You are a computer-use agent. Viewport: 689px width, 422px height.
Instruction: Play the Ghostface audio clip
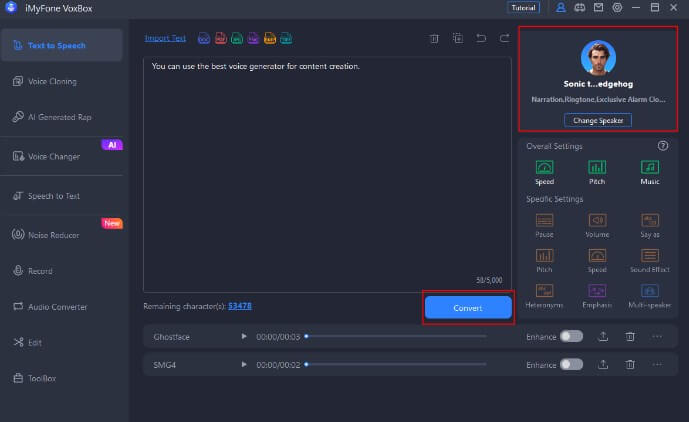tap(244, 336)
